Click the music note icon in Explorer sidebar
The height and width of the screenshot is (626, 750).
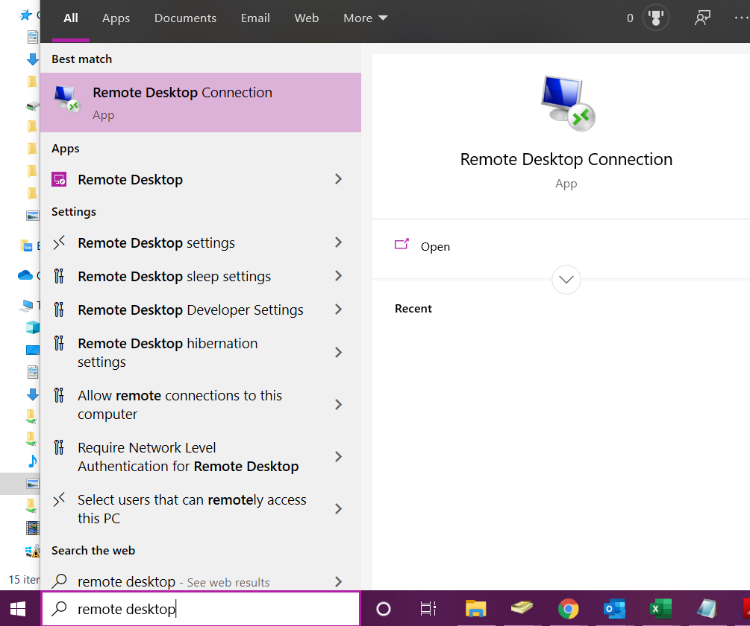click(32, 461)
